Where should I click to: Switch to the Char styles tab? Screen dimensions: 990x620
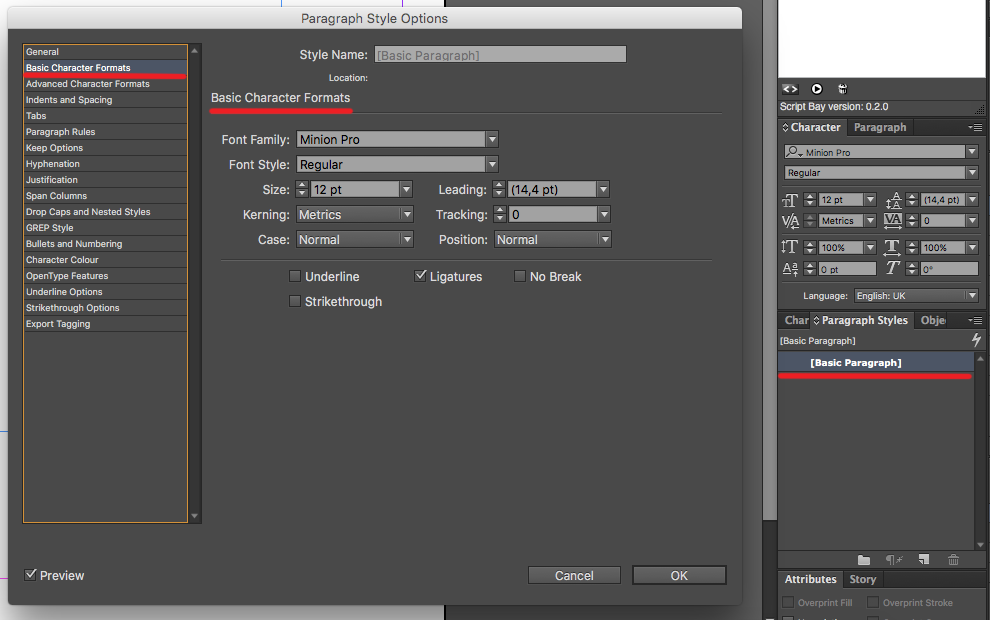pyautogui.click(x=796, y=321)
